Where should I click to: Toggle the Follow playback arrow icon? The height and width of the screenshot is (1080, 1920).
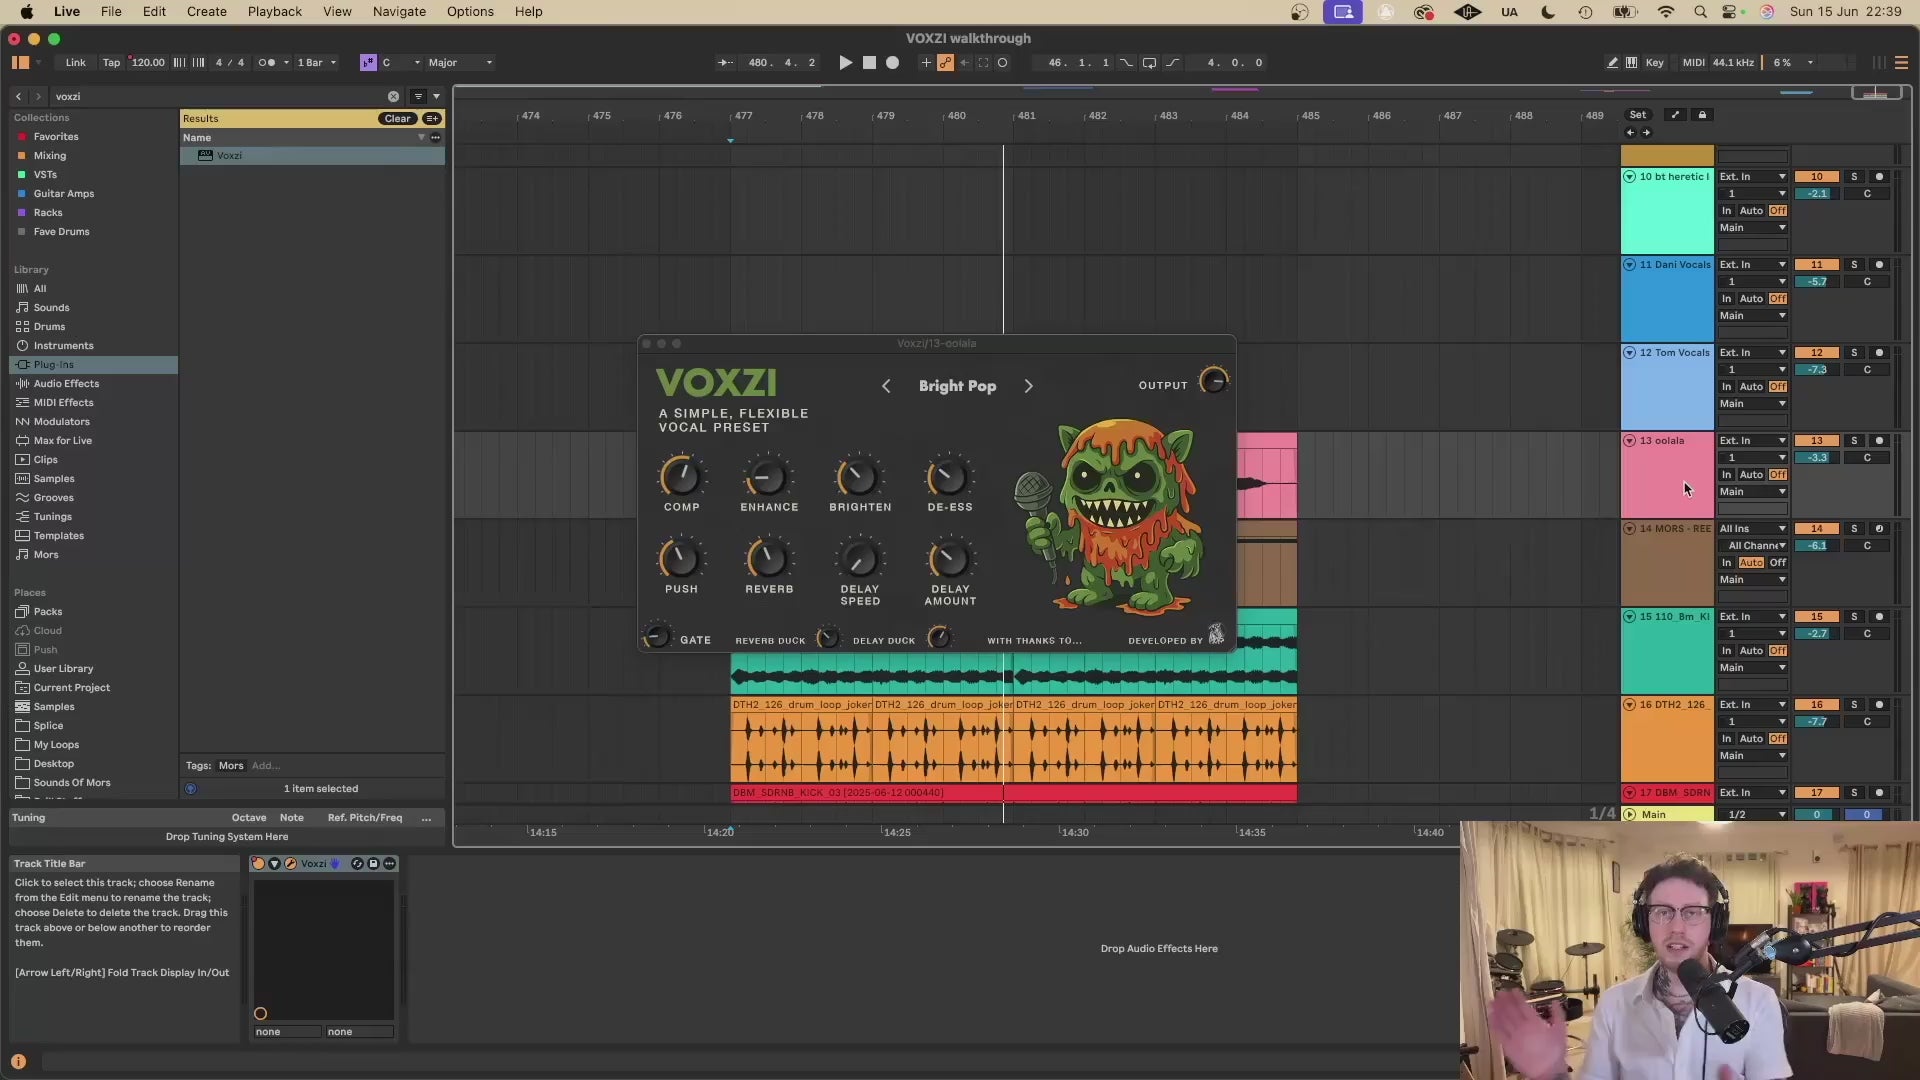[725, 62]
